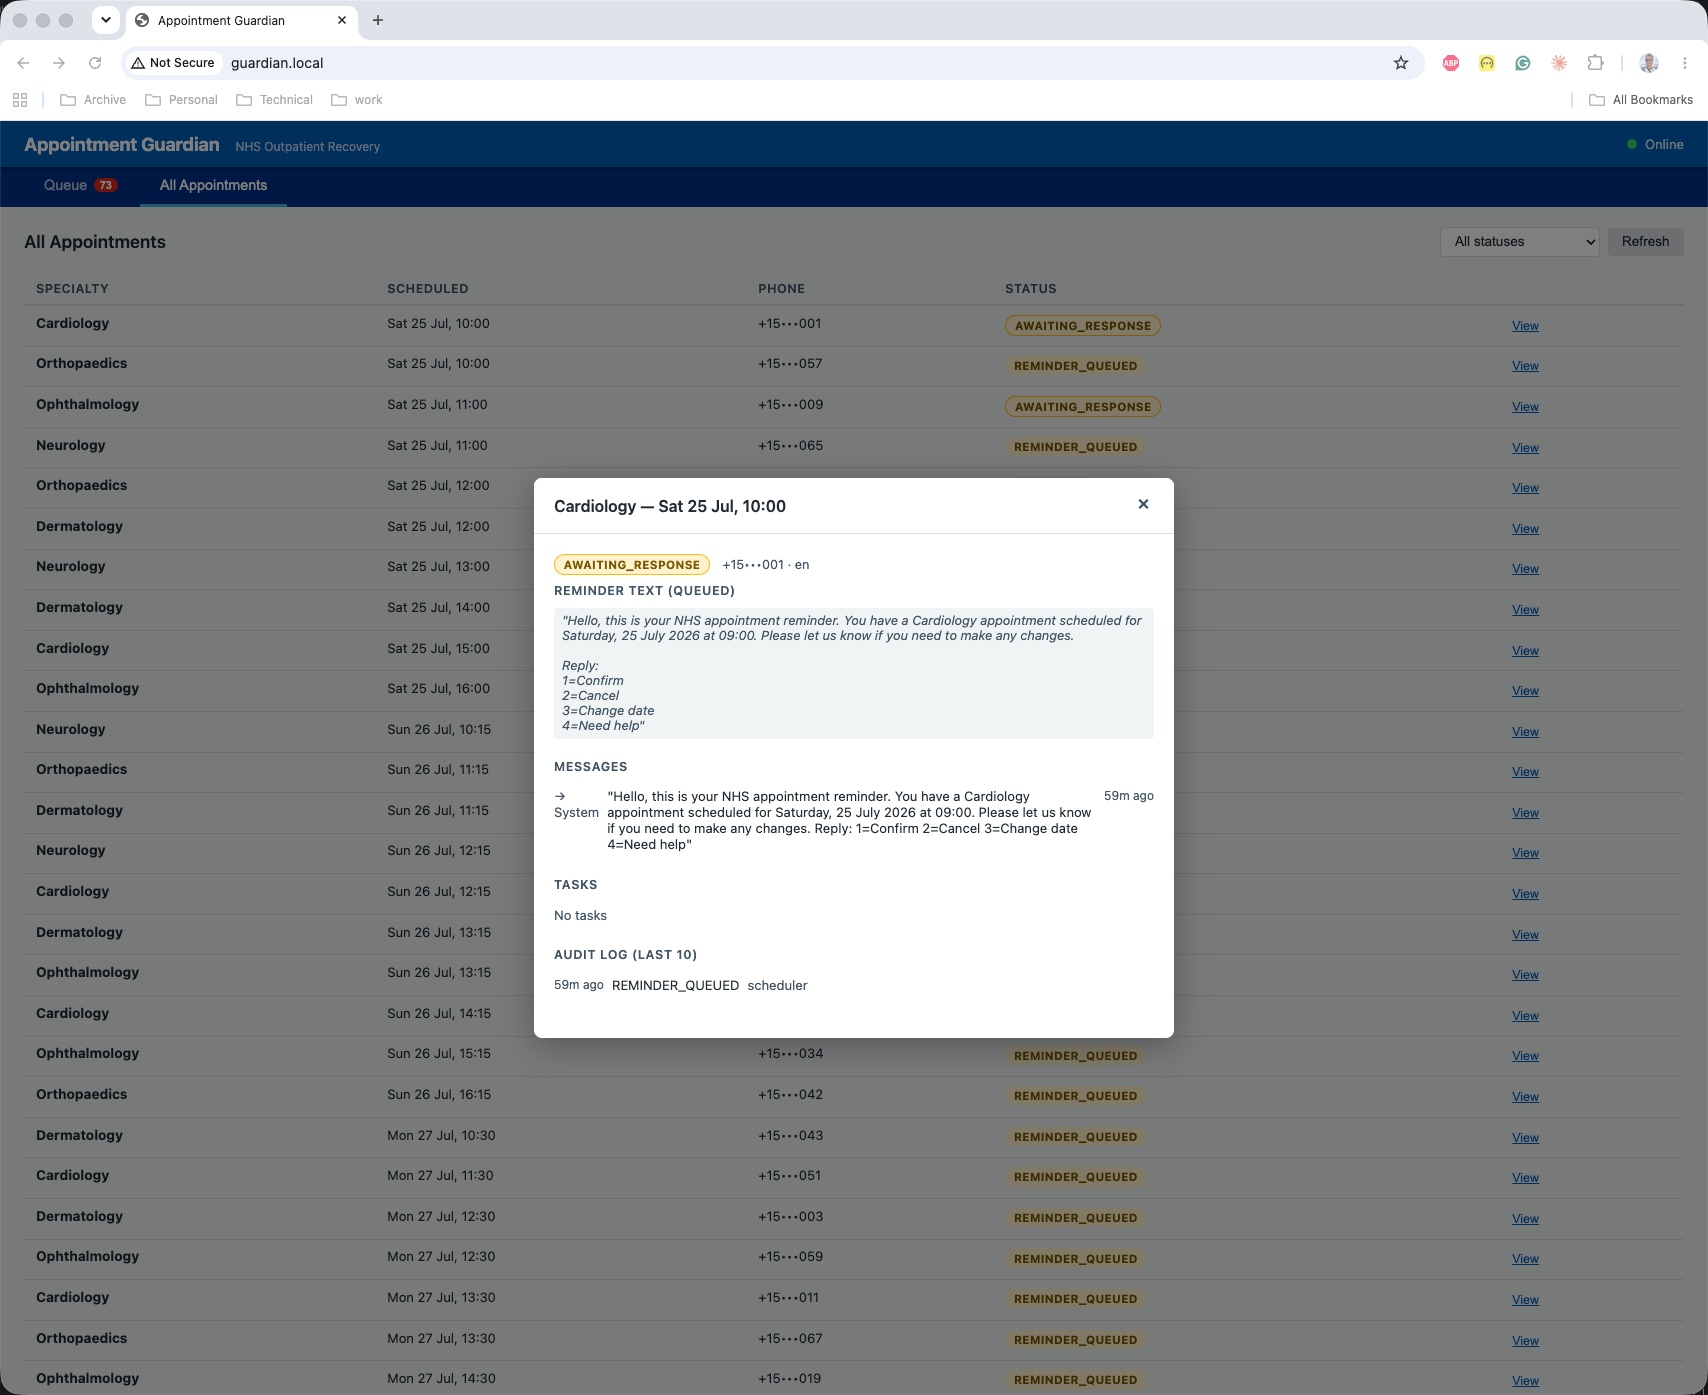Click AWAITING_RESPONSE status in Ophthalmology 11:00 row
The height and width of the screenshot is (1395, 1708).
click(x=1083, y=407)
